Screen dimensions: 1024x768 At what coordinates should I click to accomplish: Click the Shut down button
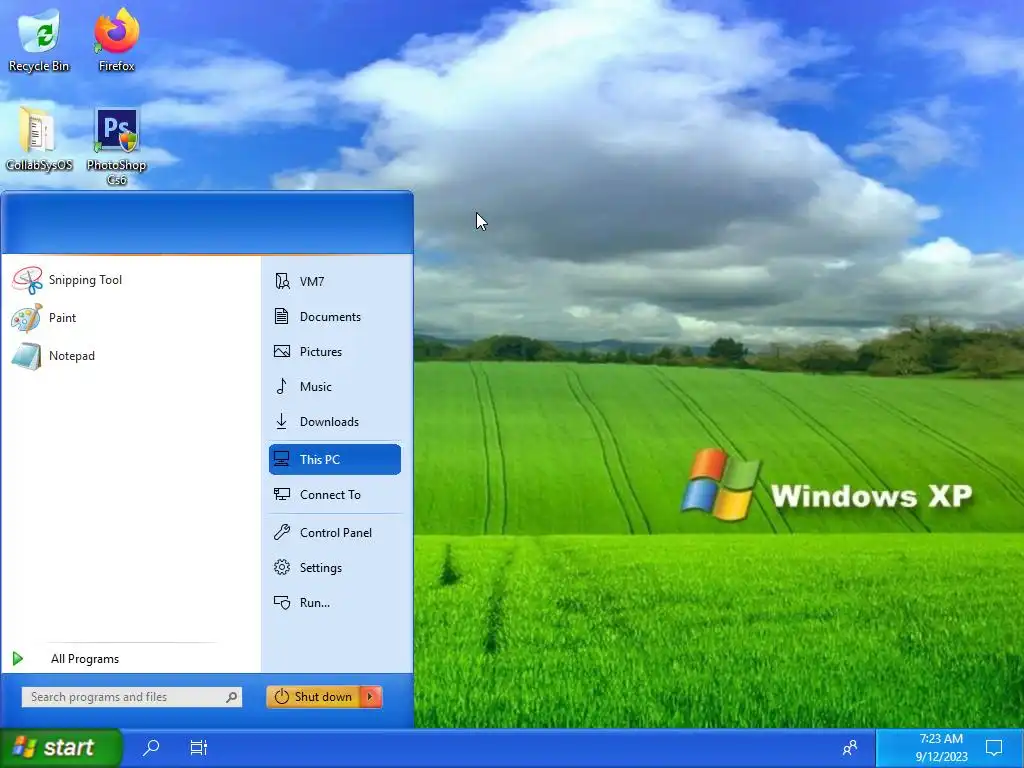point(313,697)
